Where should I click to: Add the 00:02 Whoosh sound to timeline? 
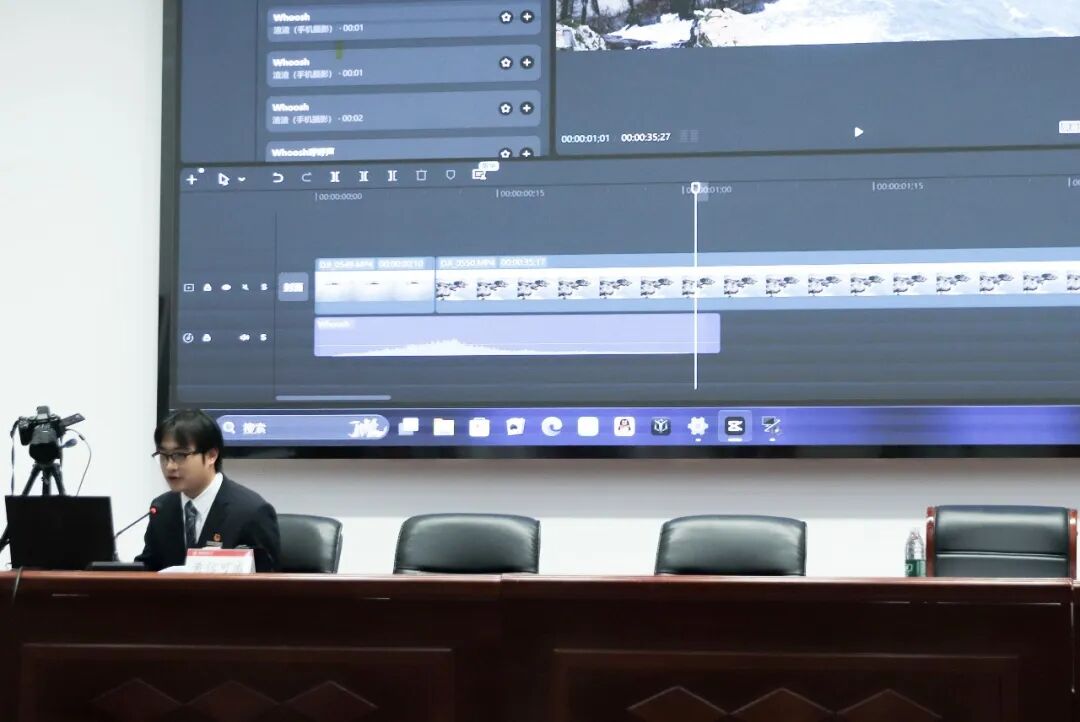pos(526,108)
